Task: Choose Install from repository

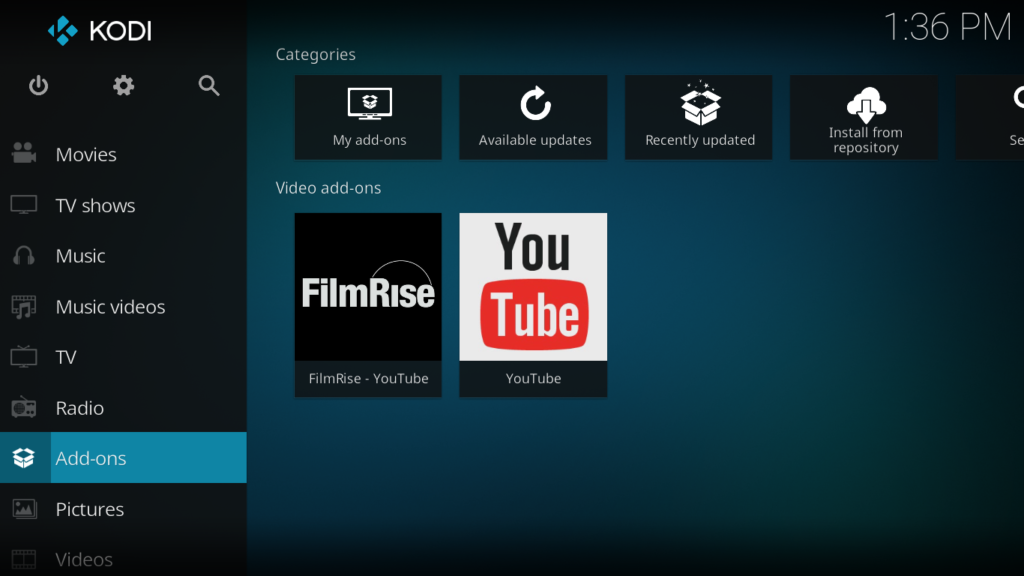Action: 864,118
